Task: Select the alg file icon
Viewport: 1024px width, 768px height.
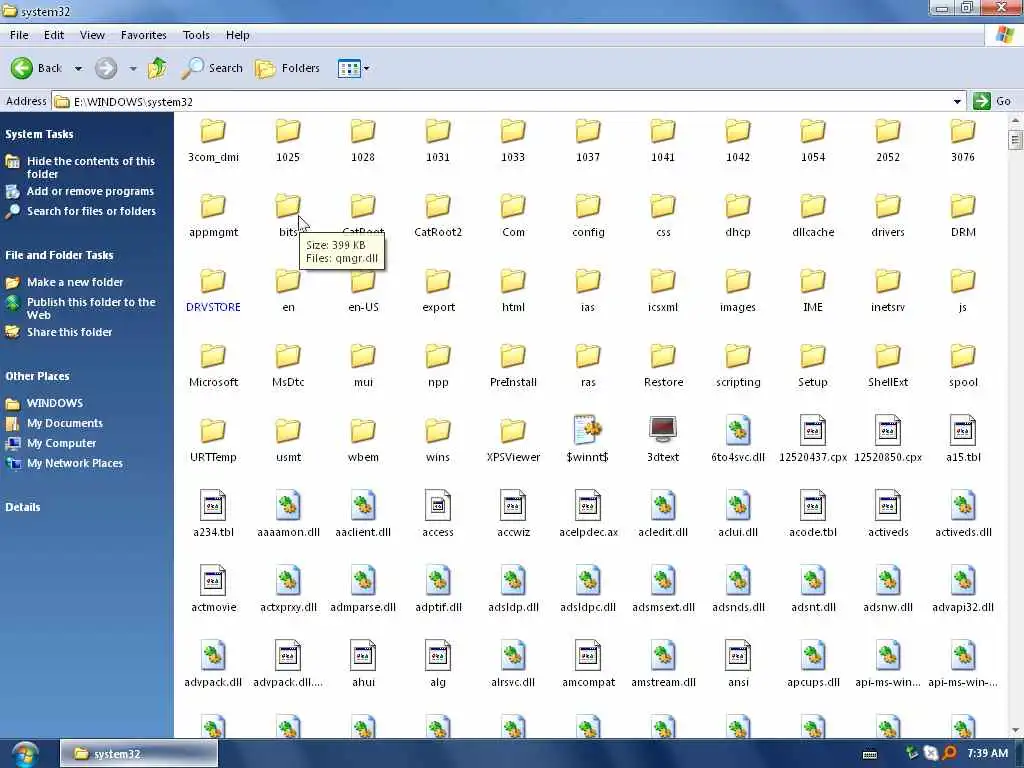Action: click(x=438, y=656)
